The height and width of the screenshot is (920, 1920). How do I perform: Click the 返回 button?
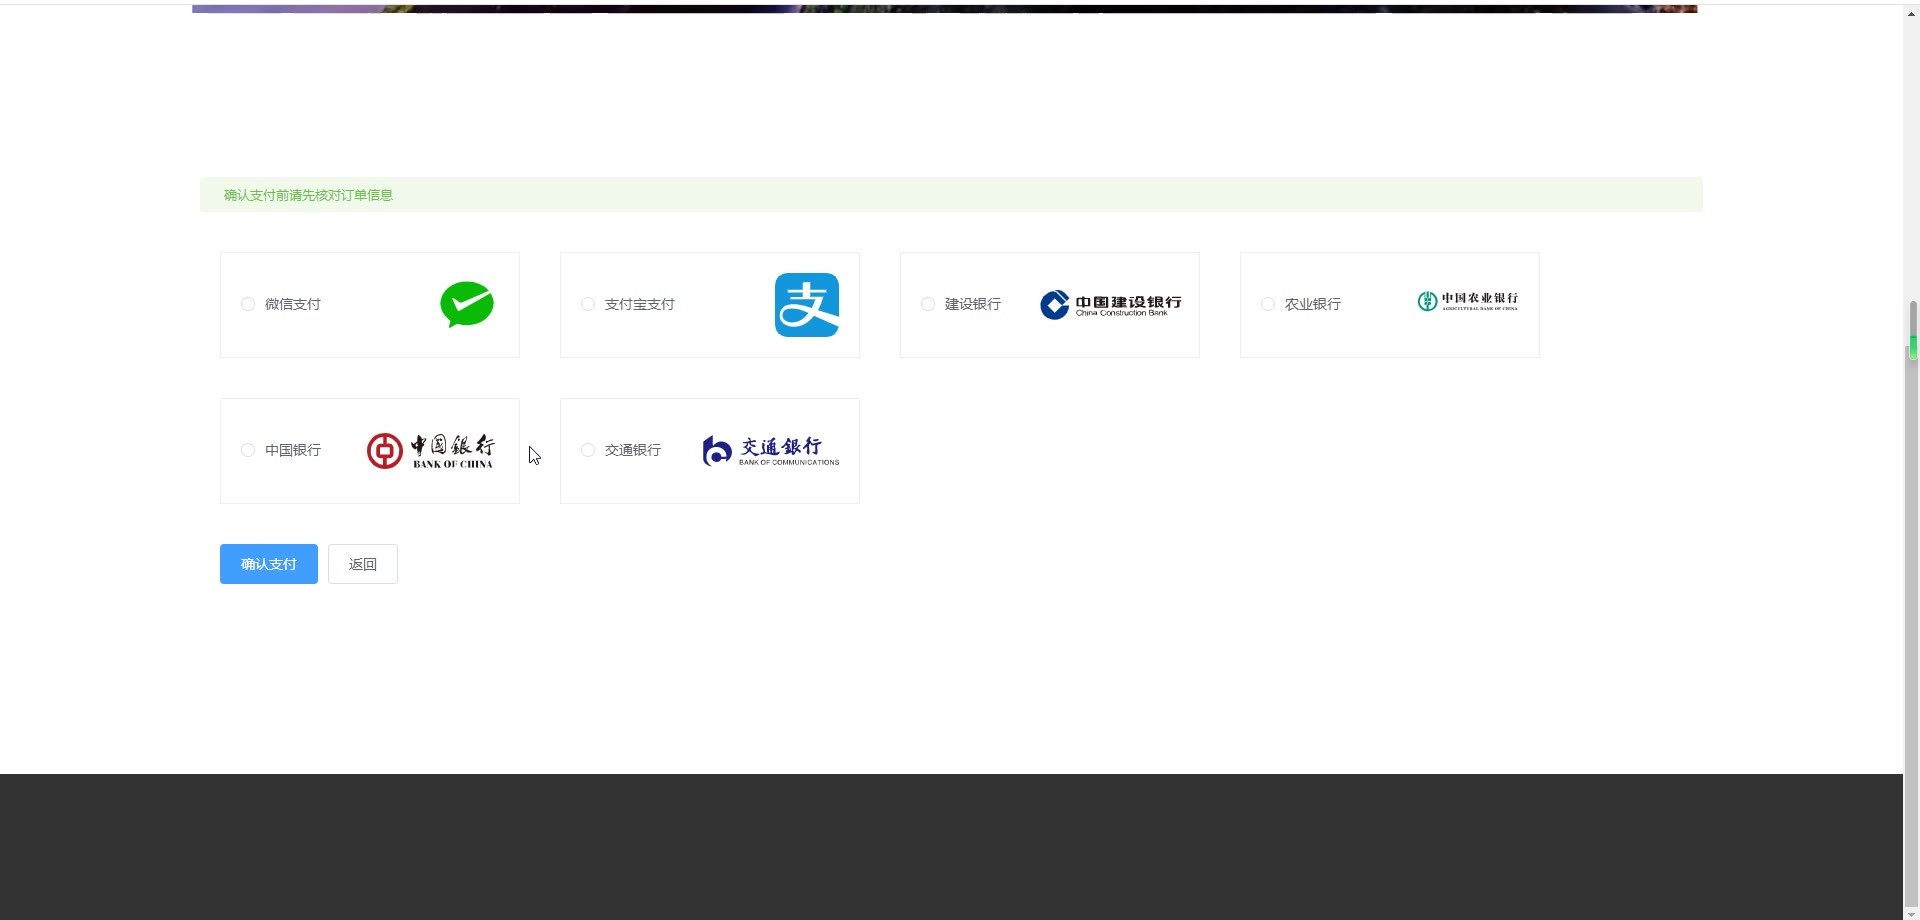tap(363, 564)
